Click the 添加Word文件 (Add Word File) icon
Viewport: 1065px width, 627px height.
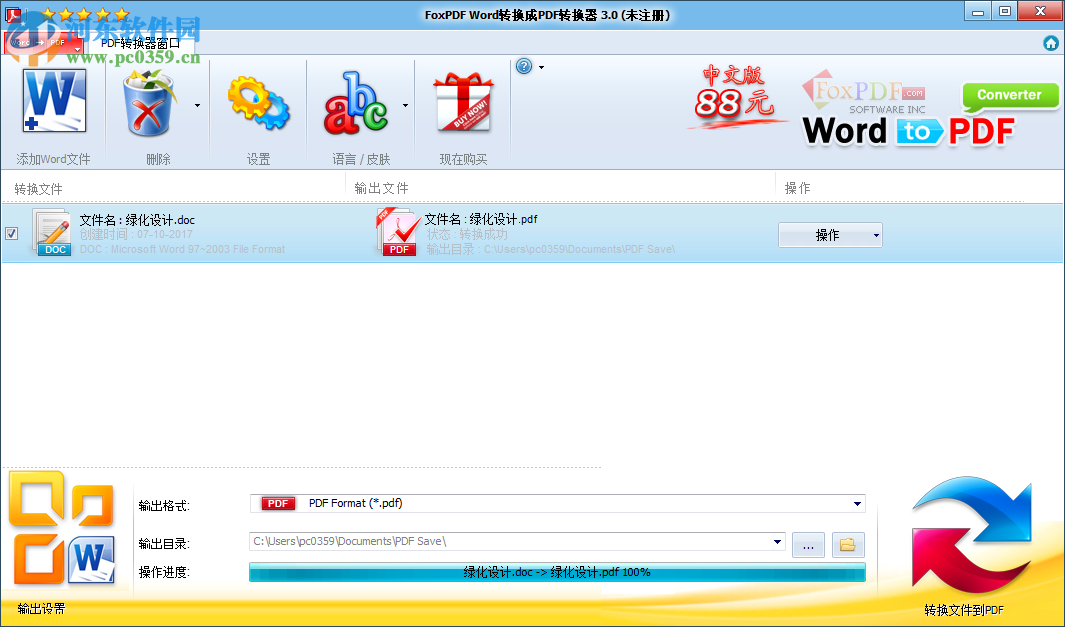tap(54, 101)
